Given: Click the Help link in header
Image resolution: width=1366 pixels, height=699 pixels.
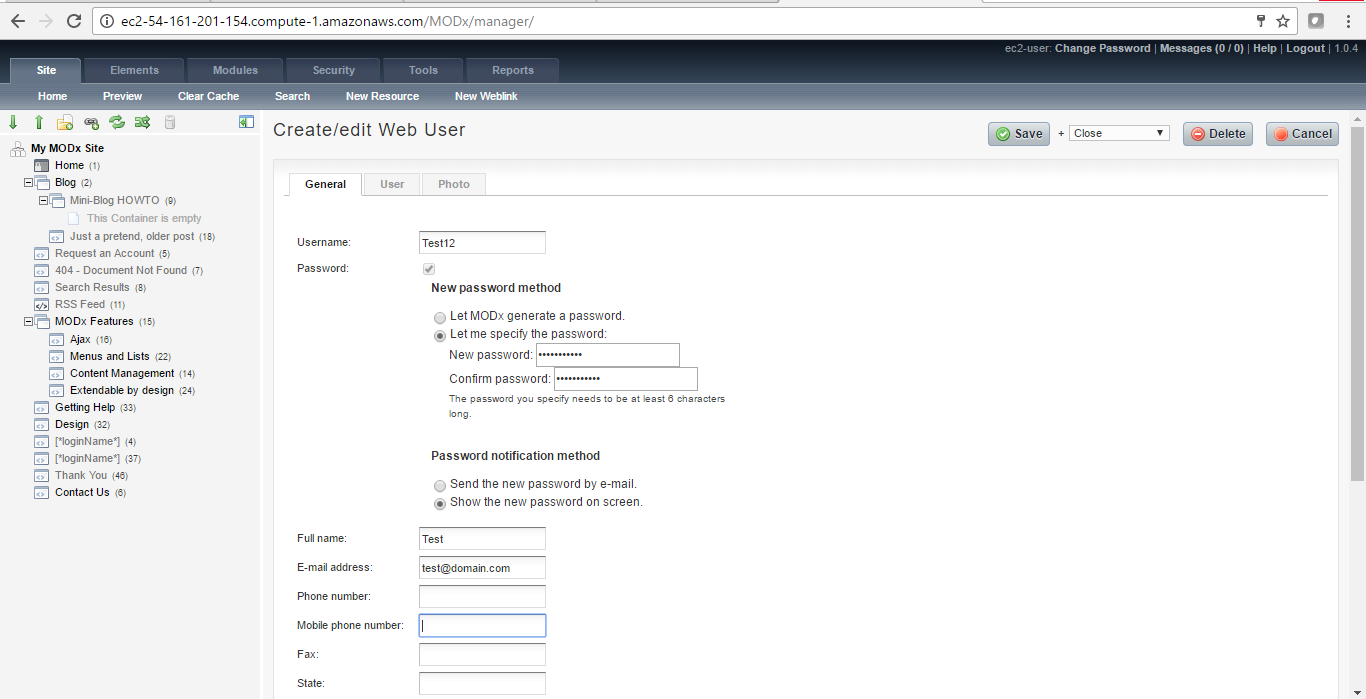Looking at the screenshot, I should pos(1265,48).
